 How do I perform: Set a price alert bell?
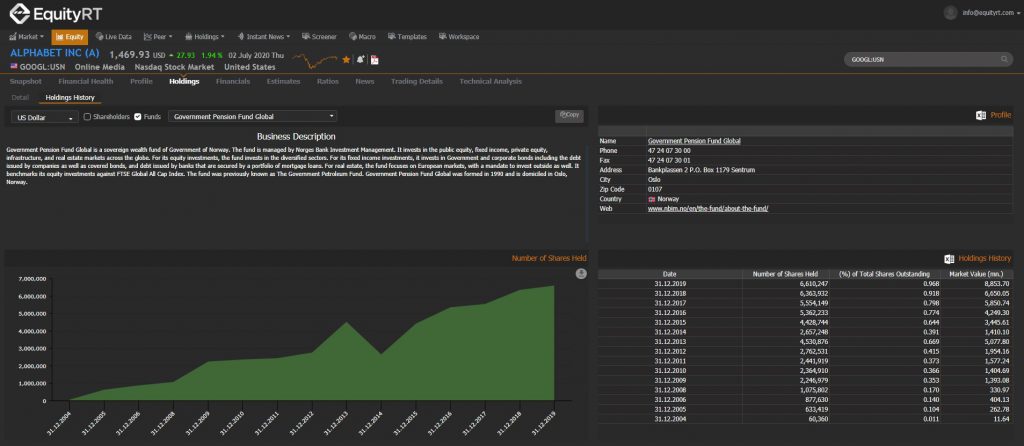tap(360, 59)
